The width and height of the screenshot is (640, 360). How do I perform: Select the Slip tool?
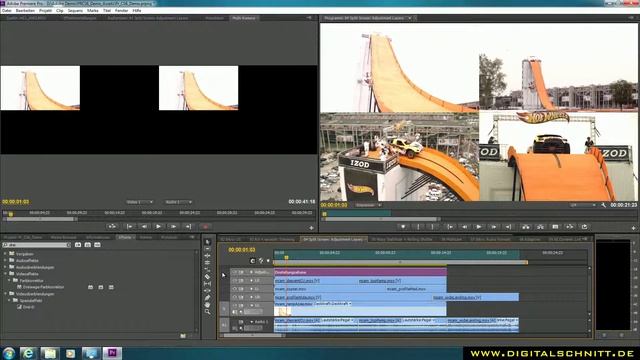click(207, 283)
